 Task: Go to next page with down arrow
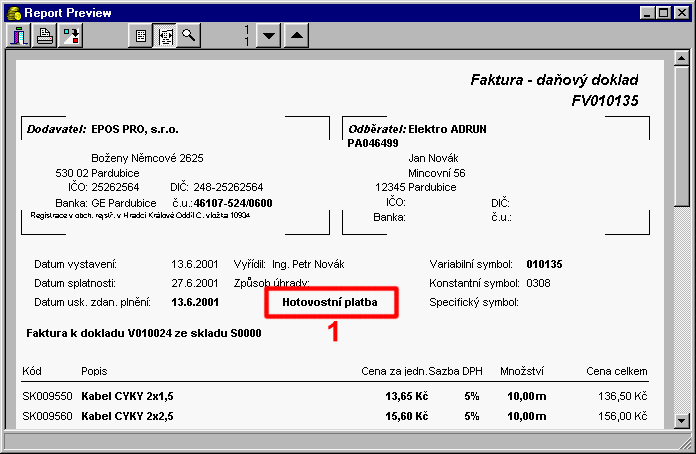(x=268, y=36)
